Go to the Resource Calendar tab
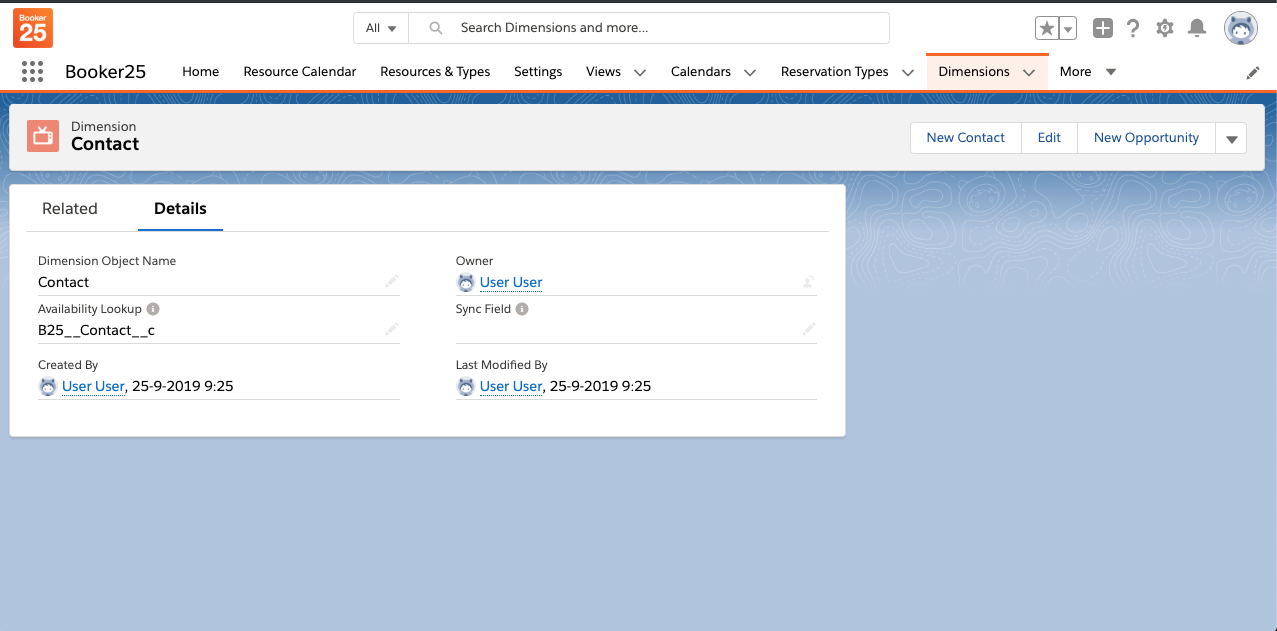 point(300,72)
